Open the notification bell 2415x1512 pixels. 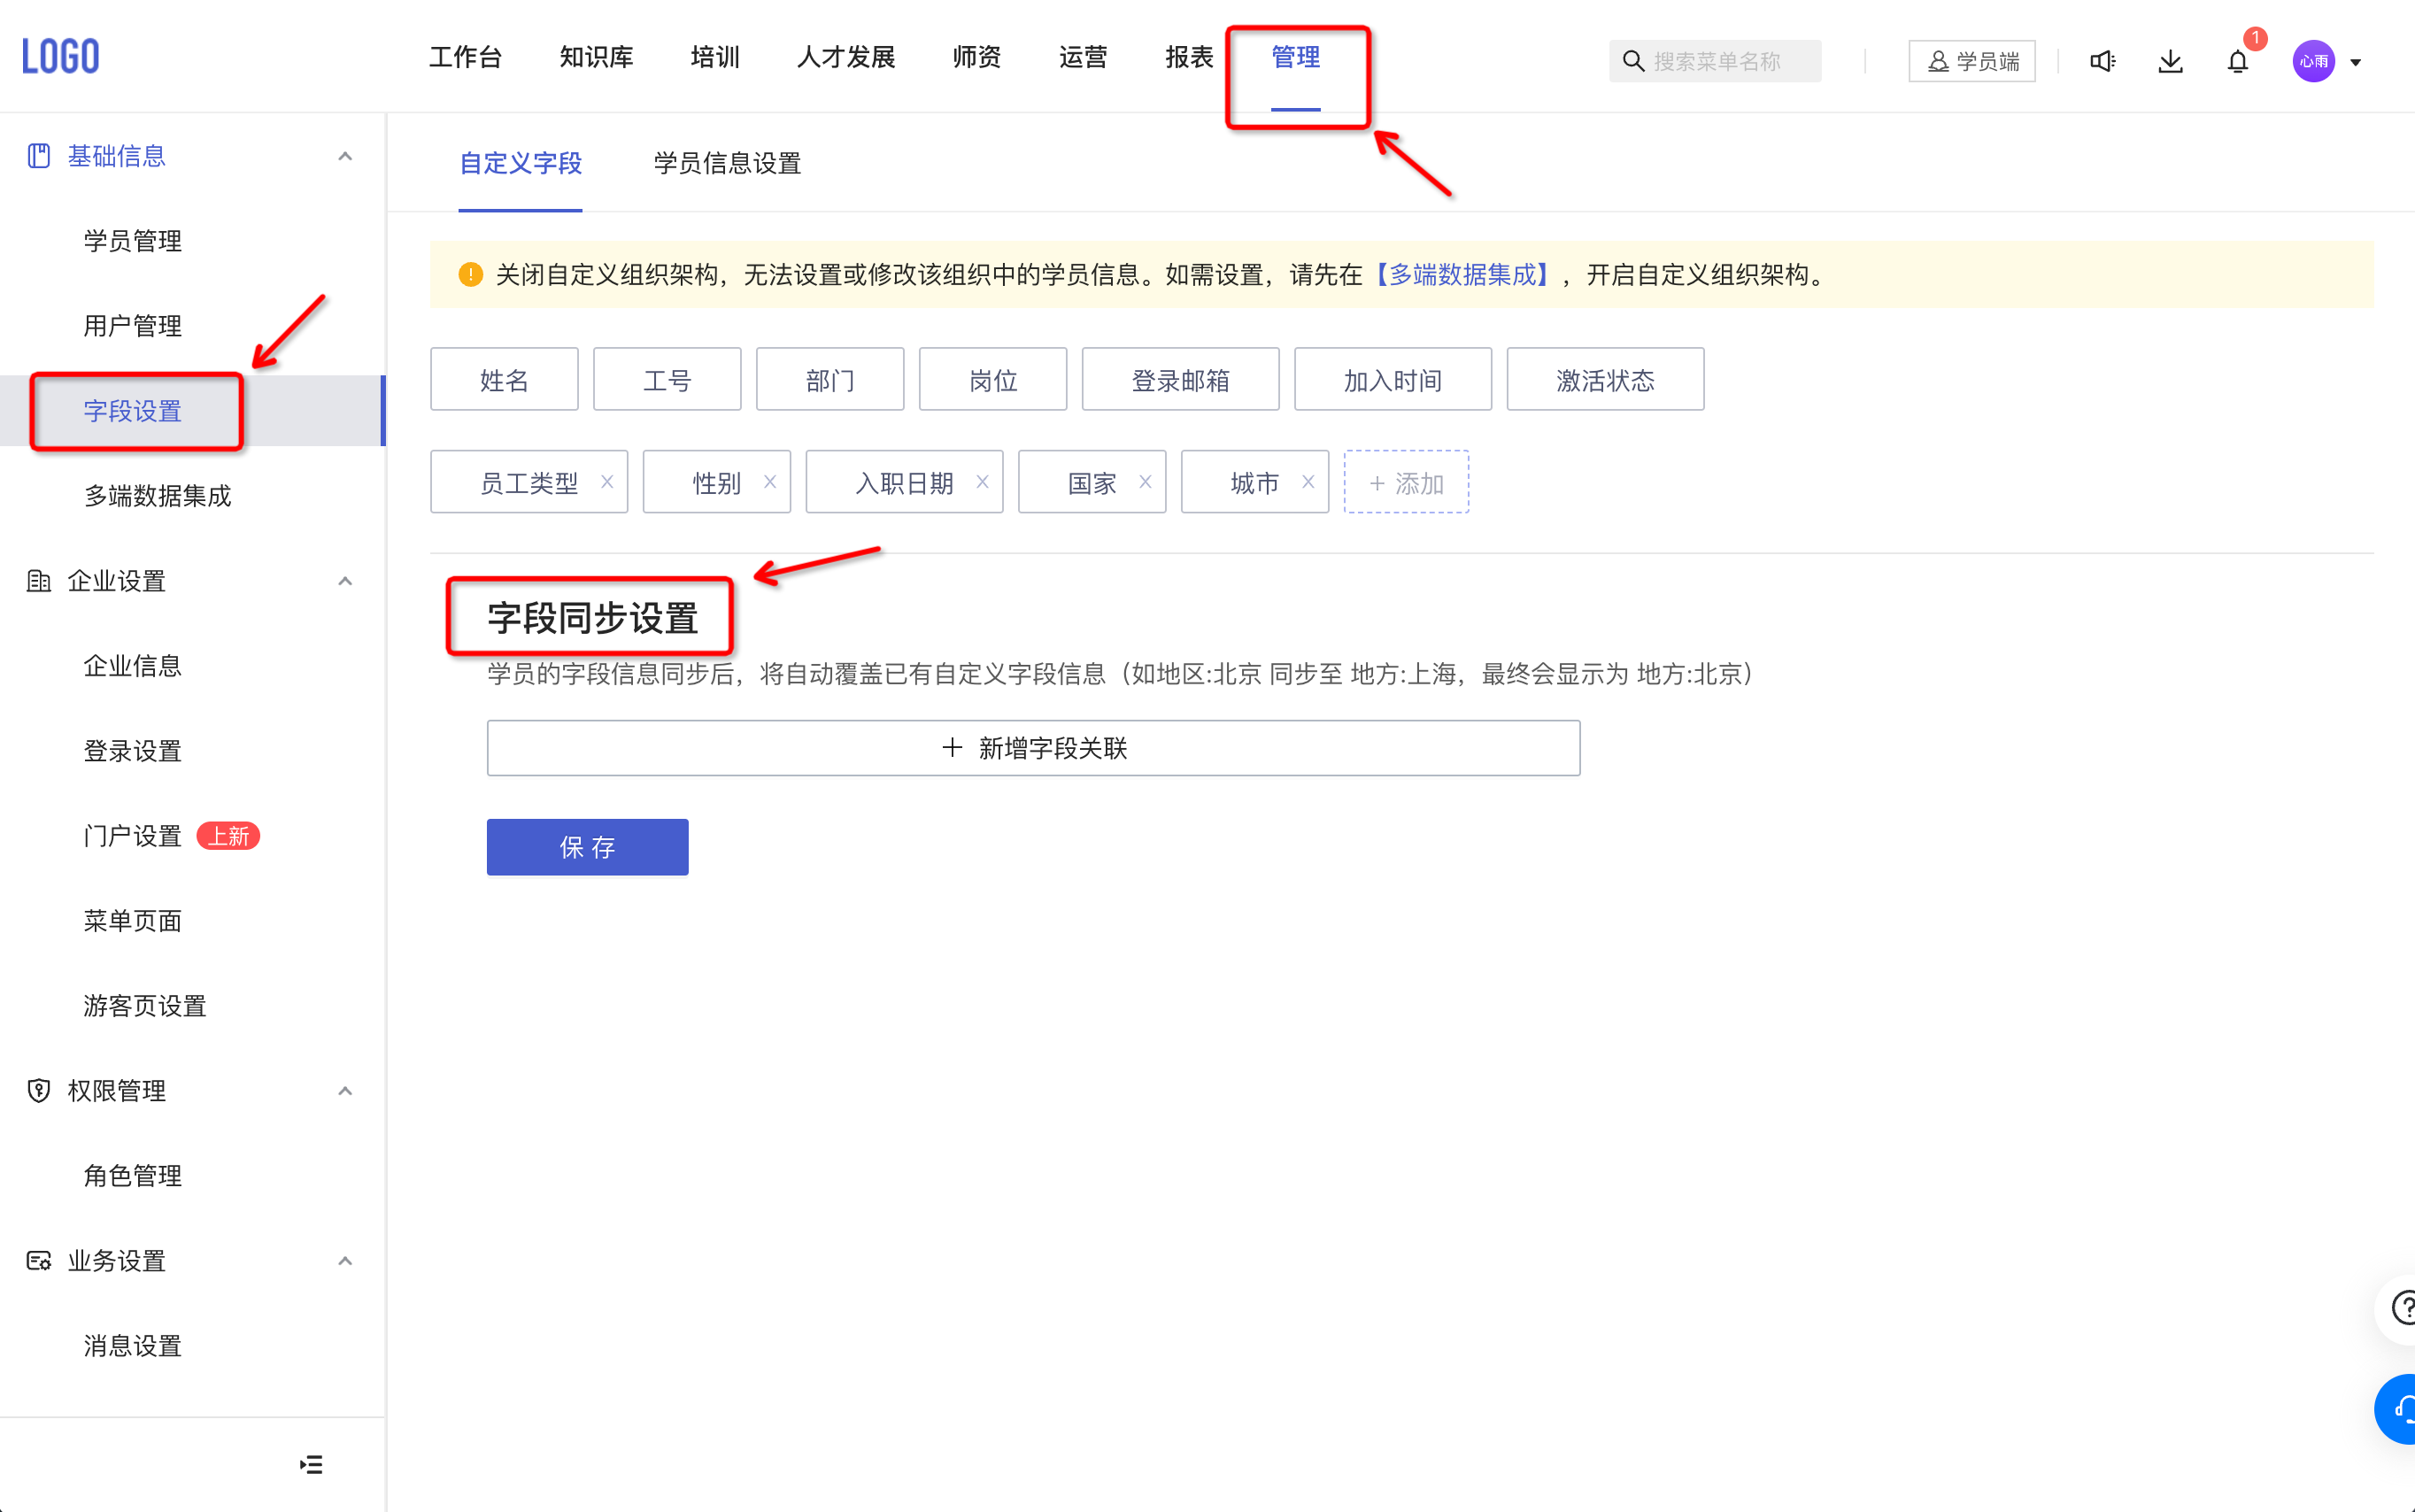[x=2238, y=61]
